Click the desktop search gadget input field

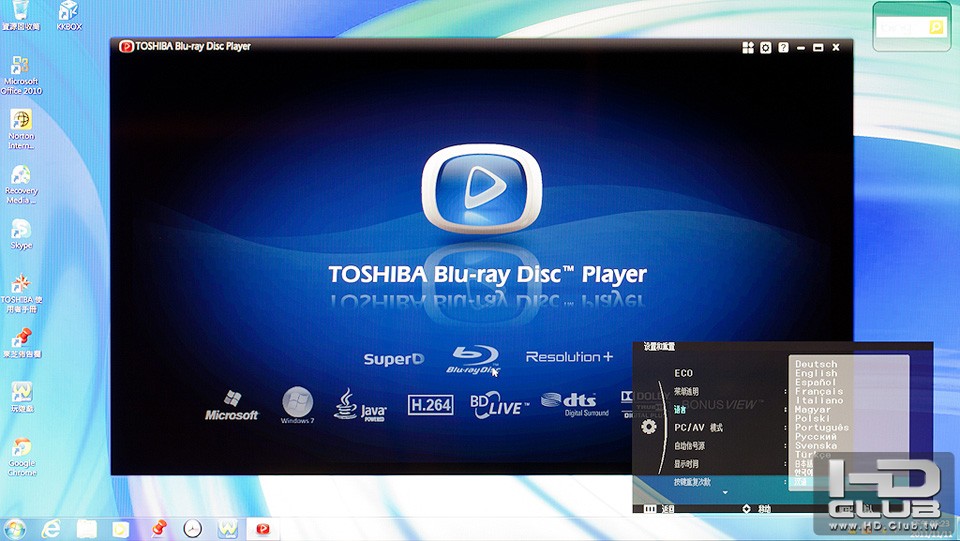[x=903, y=28]
